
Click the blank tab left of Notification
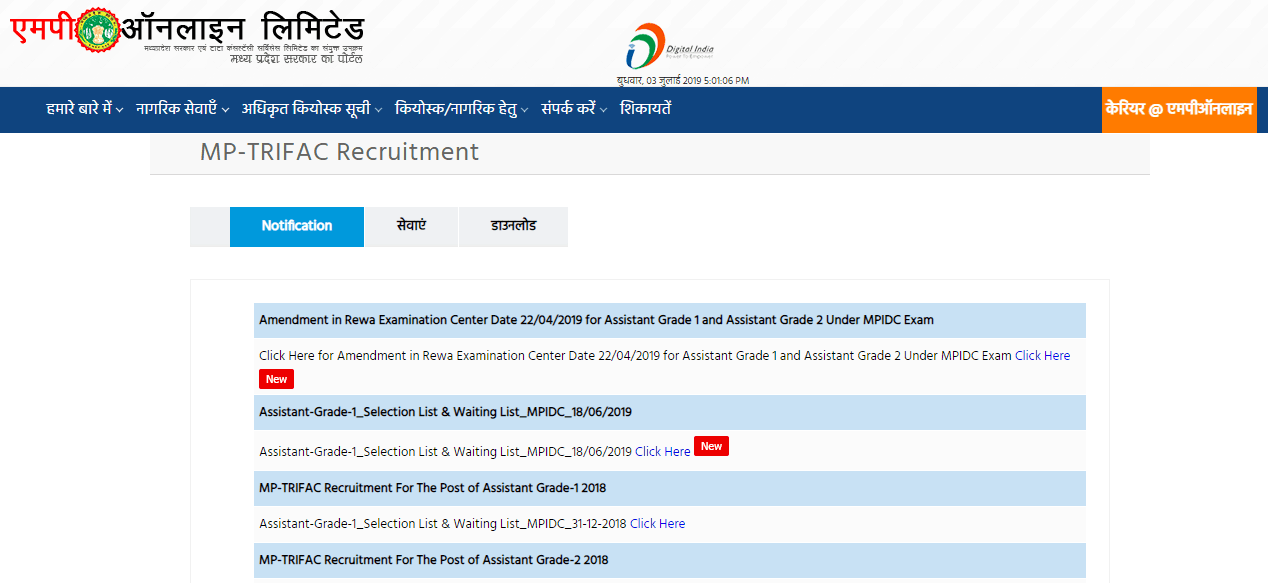[x=210, y=226]
